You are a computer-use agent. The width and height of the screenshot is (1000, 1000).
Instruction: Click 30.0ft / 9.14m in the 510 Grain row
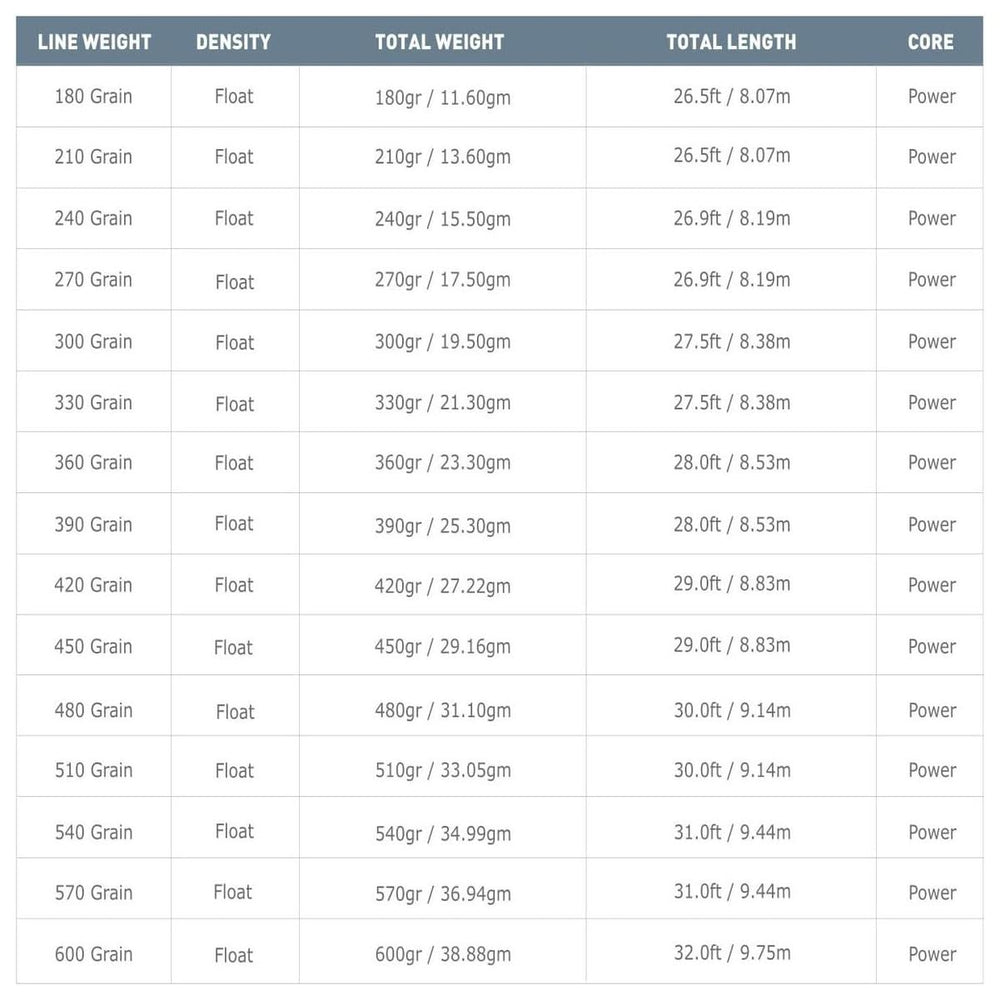[x=732, y=770]
